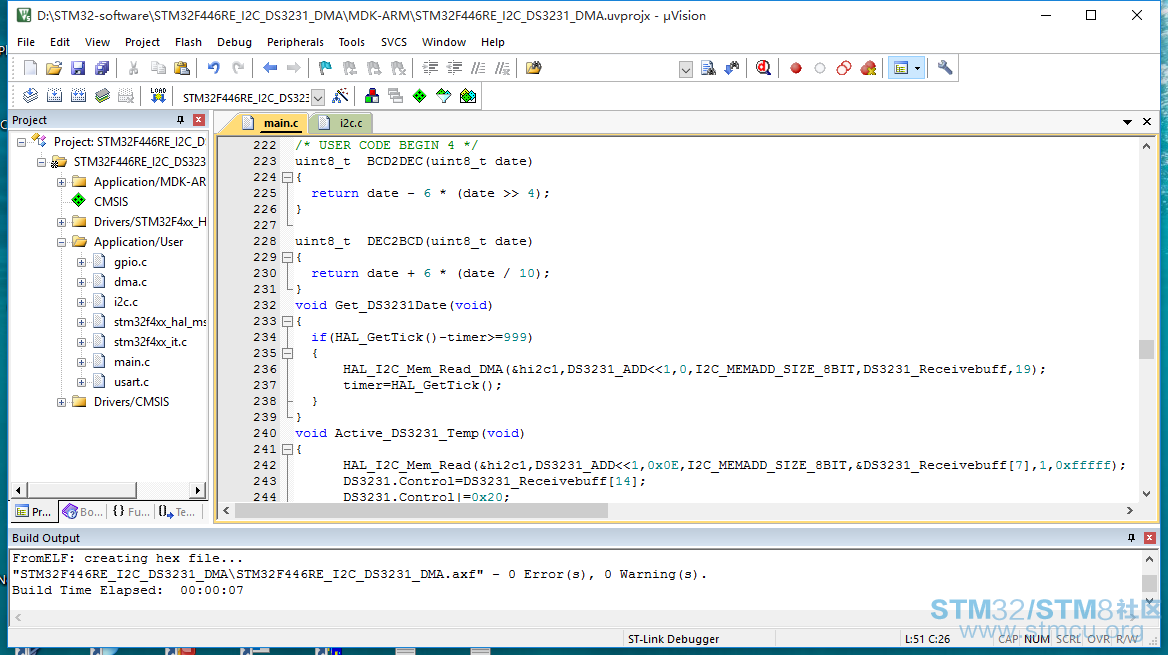Build target files icon
1168x655 pixels.
pos(54,95)
